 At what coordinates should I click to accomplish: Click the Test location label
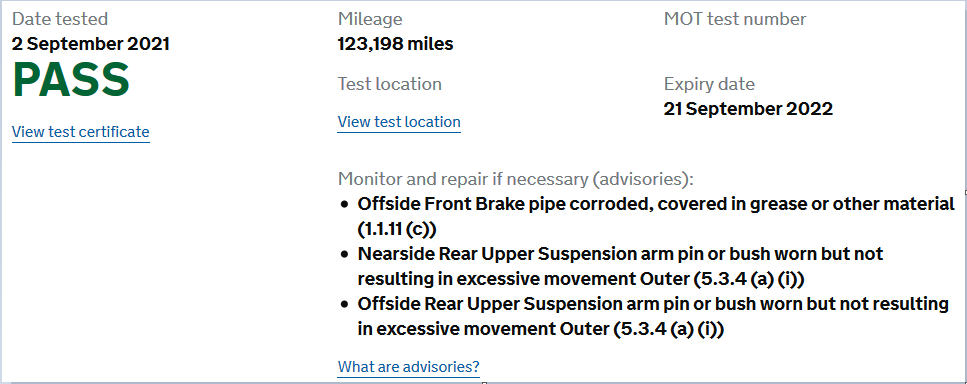tap(390, 84)
